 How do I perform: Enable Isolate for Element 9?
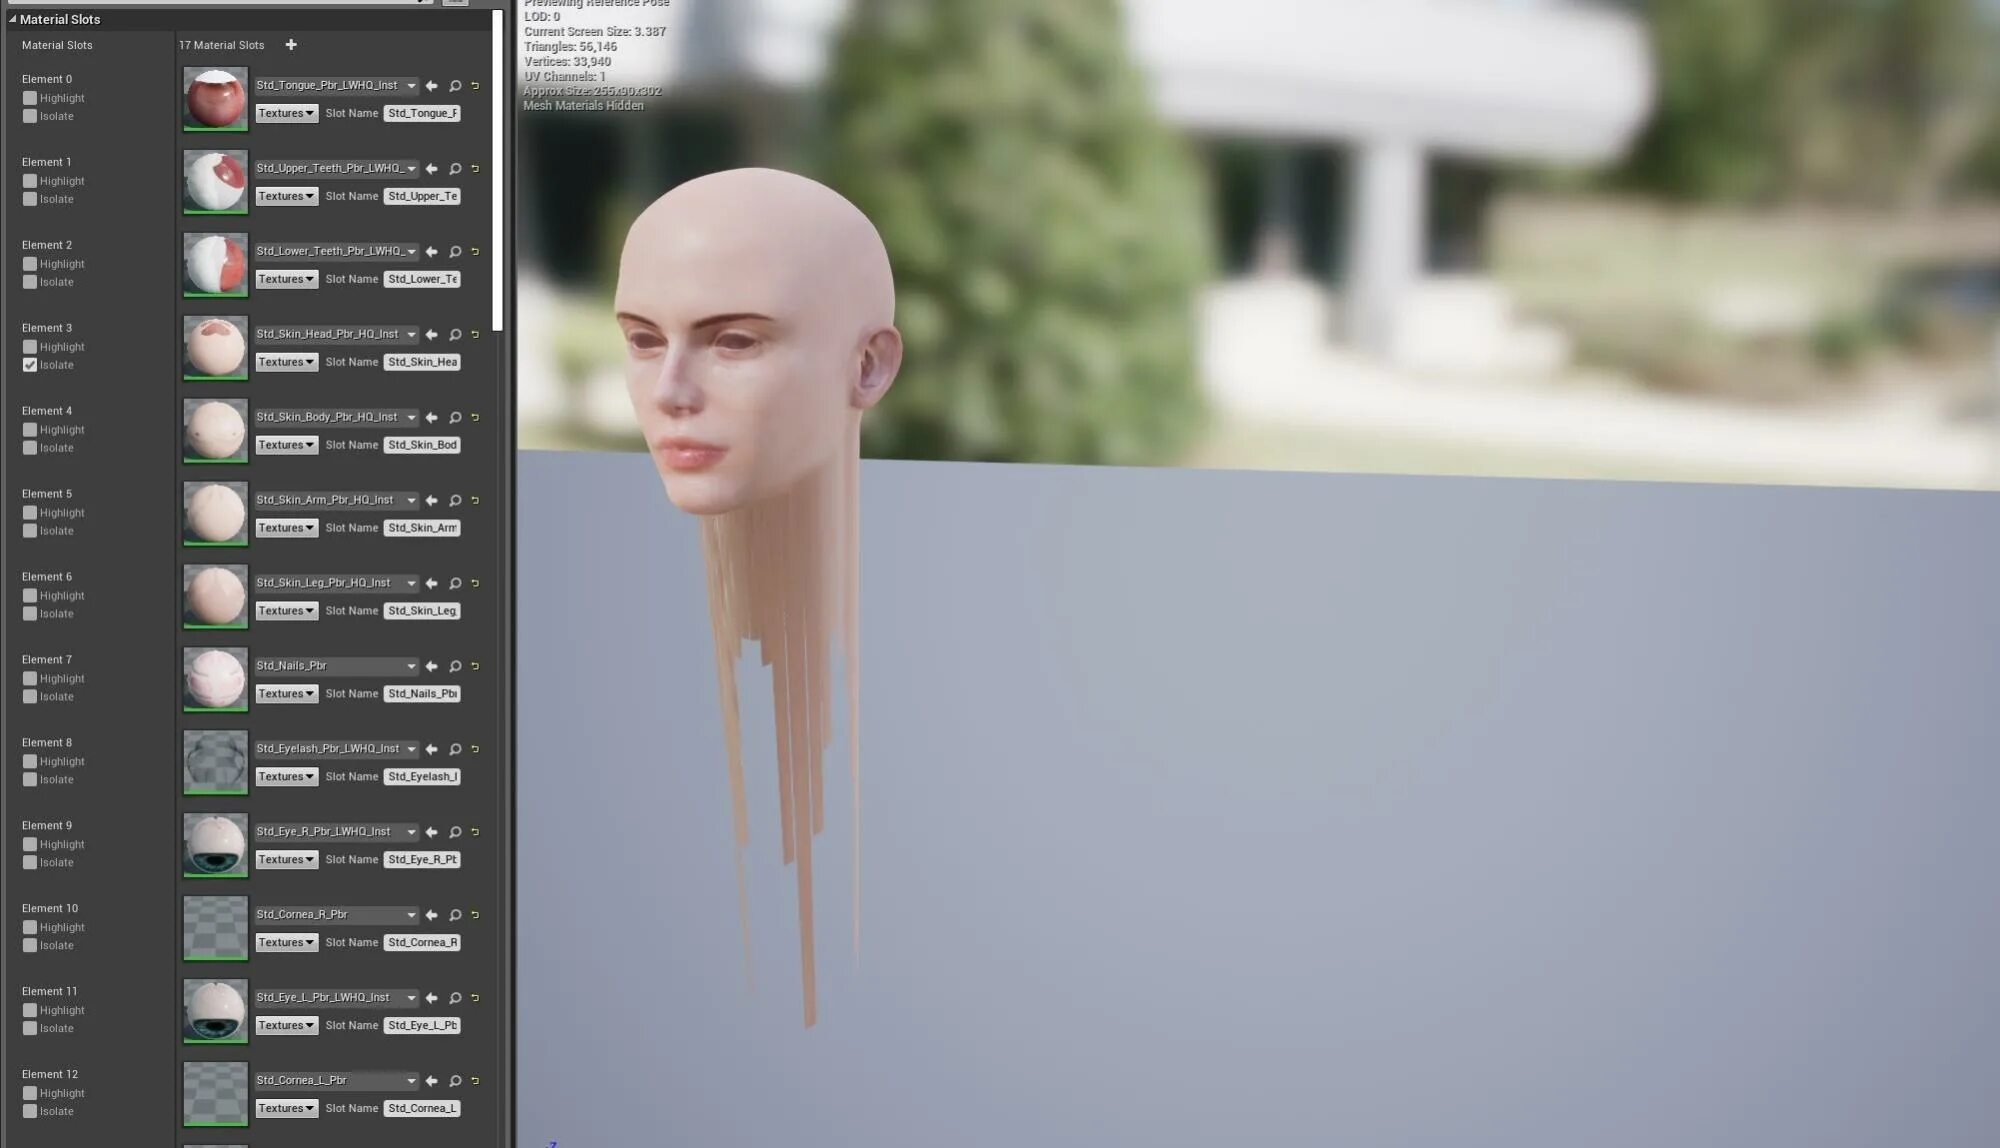(30, 863)
